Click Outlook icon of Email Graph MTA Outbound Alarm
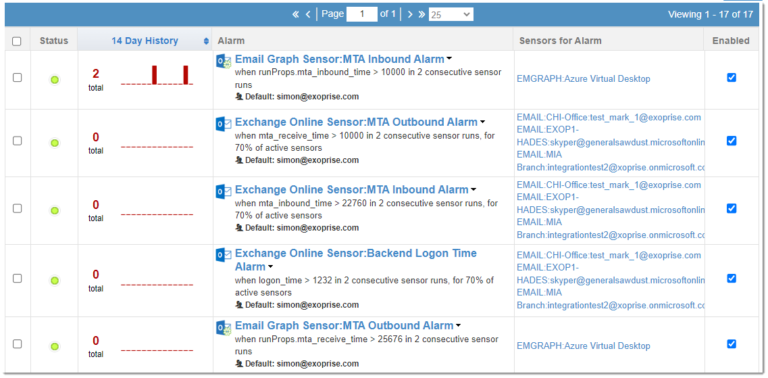 (224, 327)
